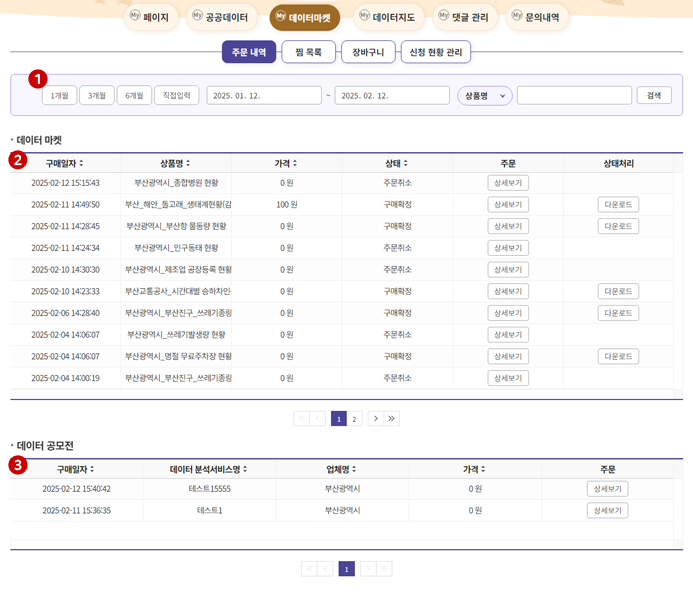Image resolution: width=693 pixels, height=593 pixels.
Task: Go to previous page of data market list
Action: [317, 418]
